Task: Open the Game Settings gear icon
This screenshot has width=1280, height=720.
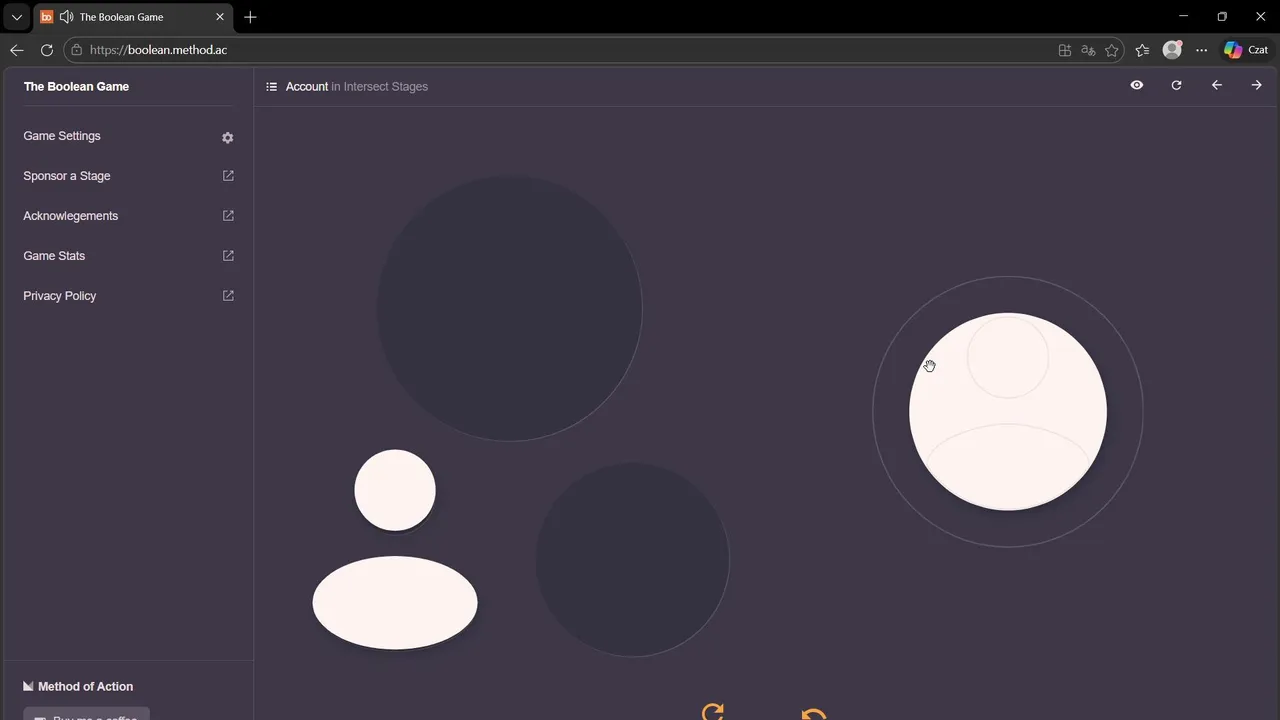Action: click(x=228, y=137)
